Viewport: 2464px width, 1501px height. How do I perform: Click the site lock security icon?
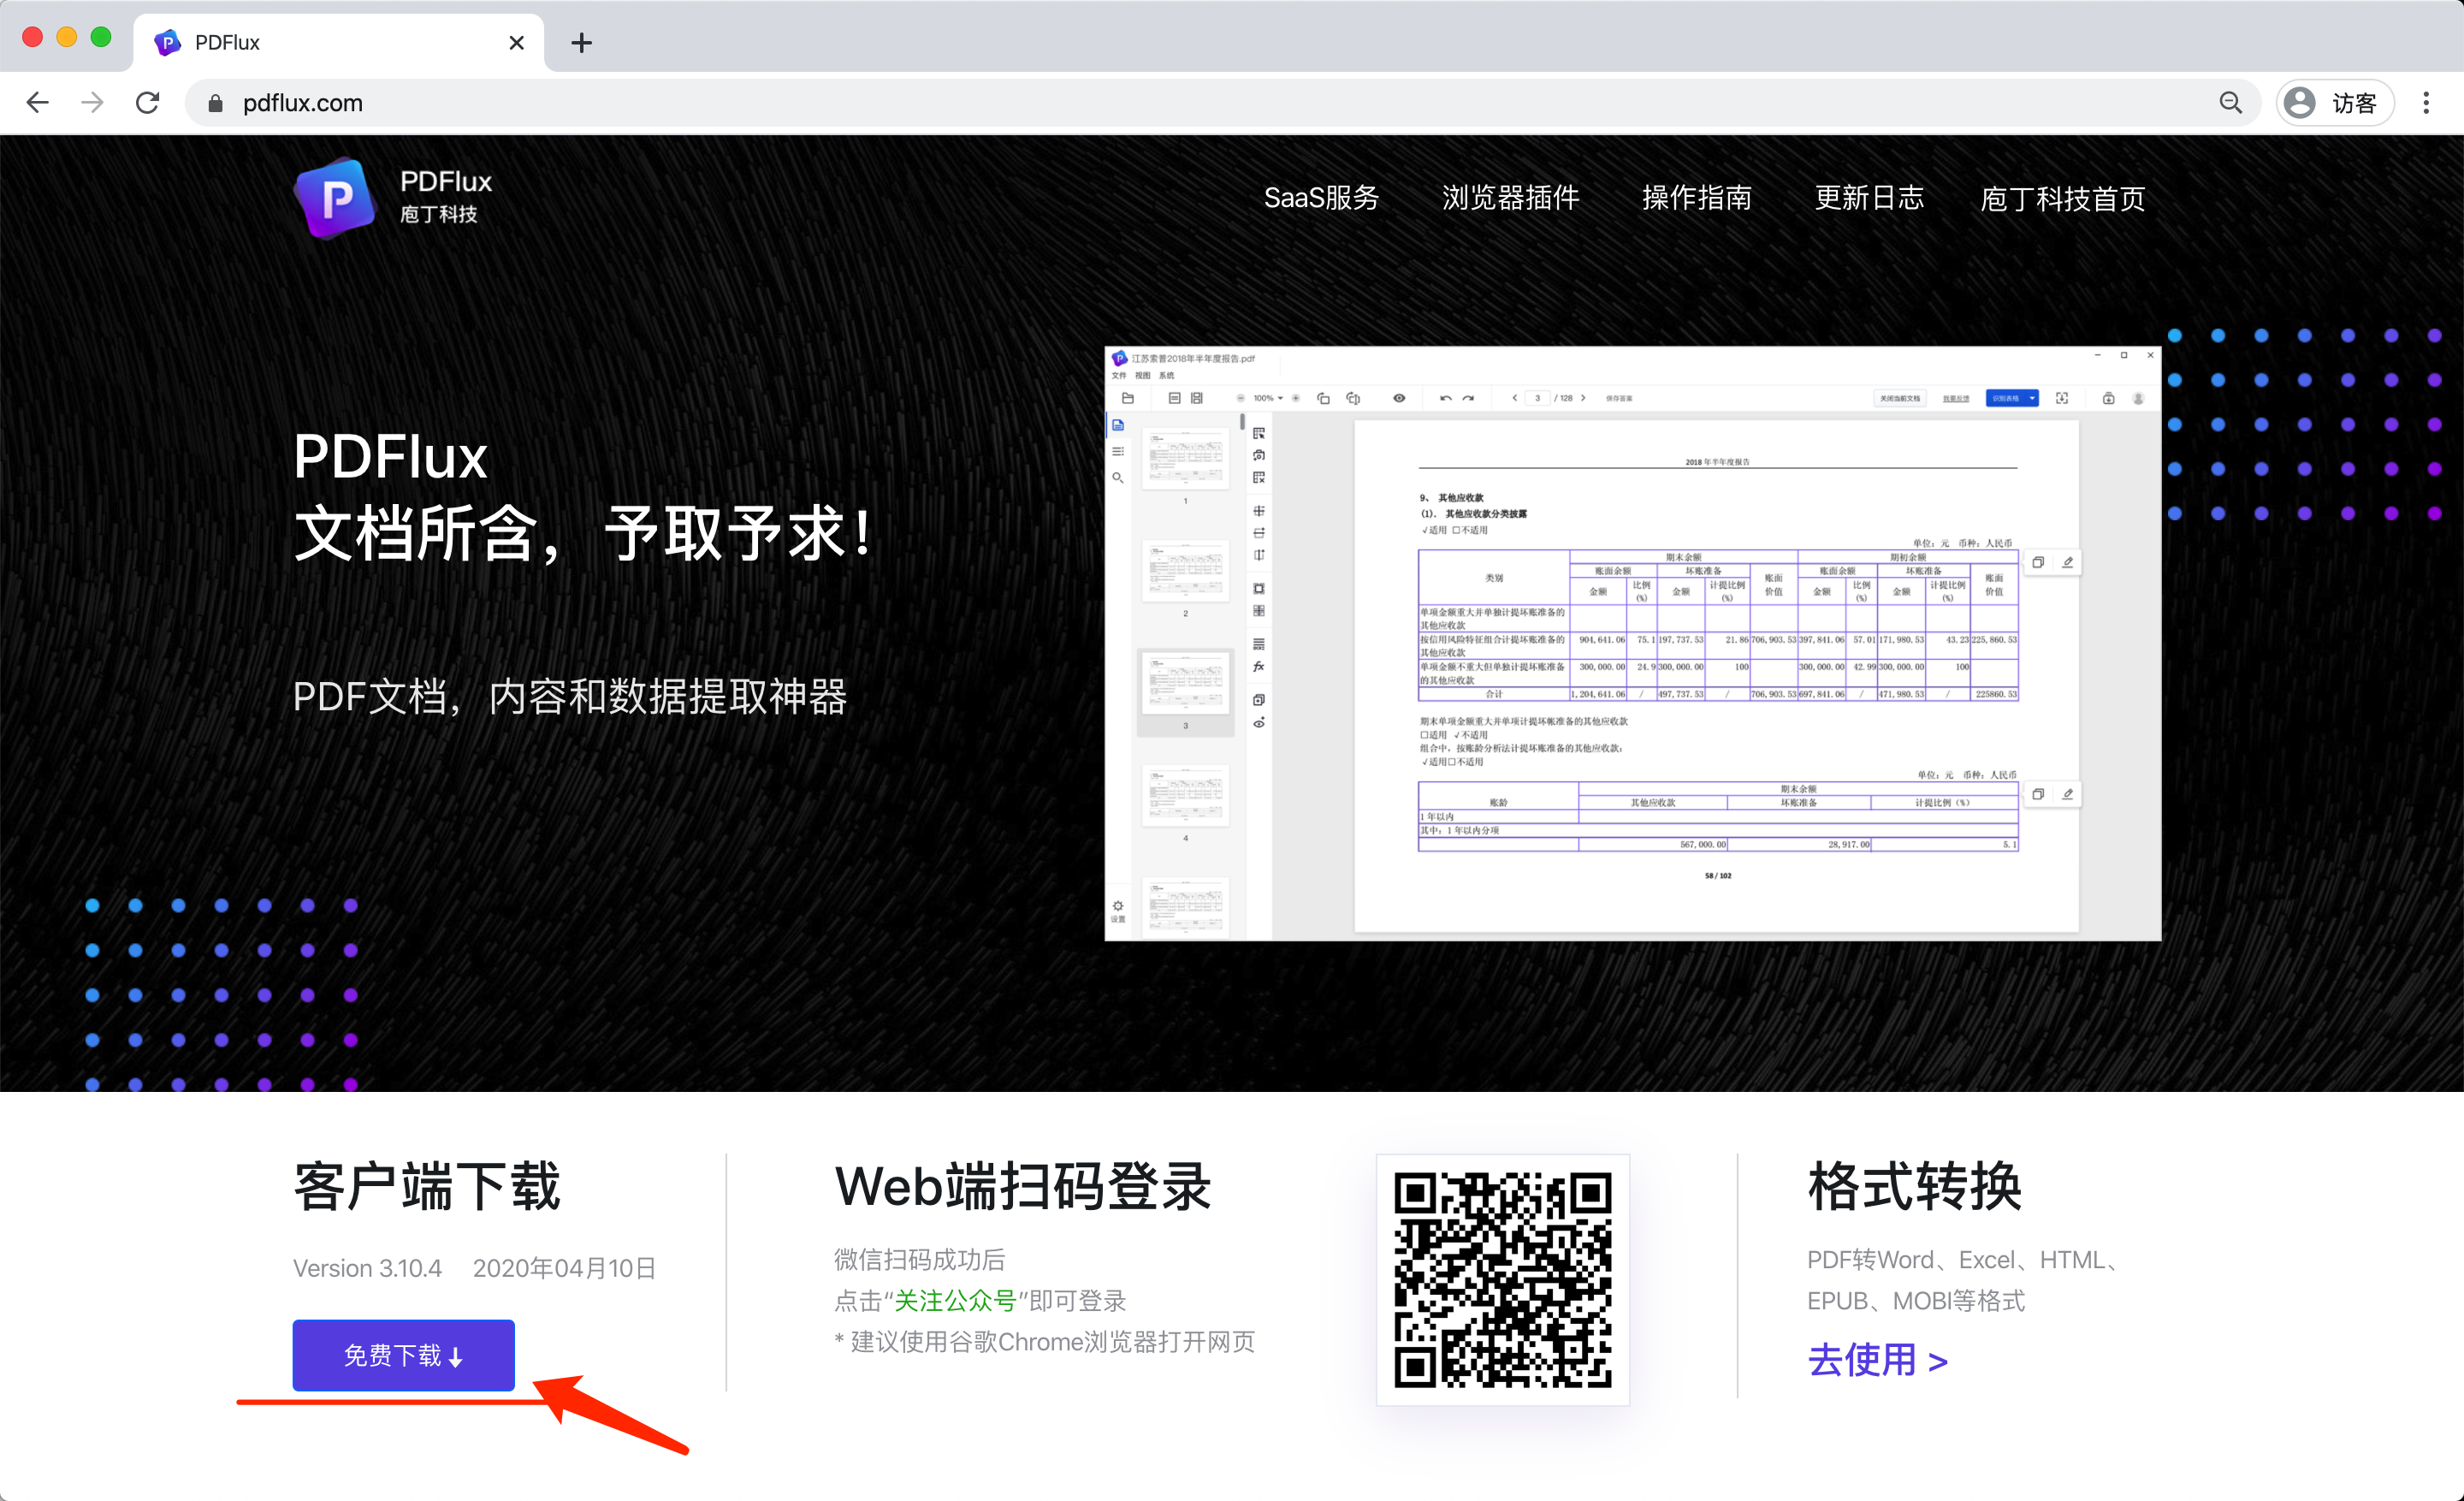pos(215,103)
